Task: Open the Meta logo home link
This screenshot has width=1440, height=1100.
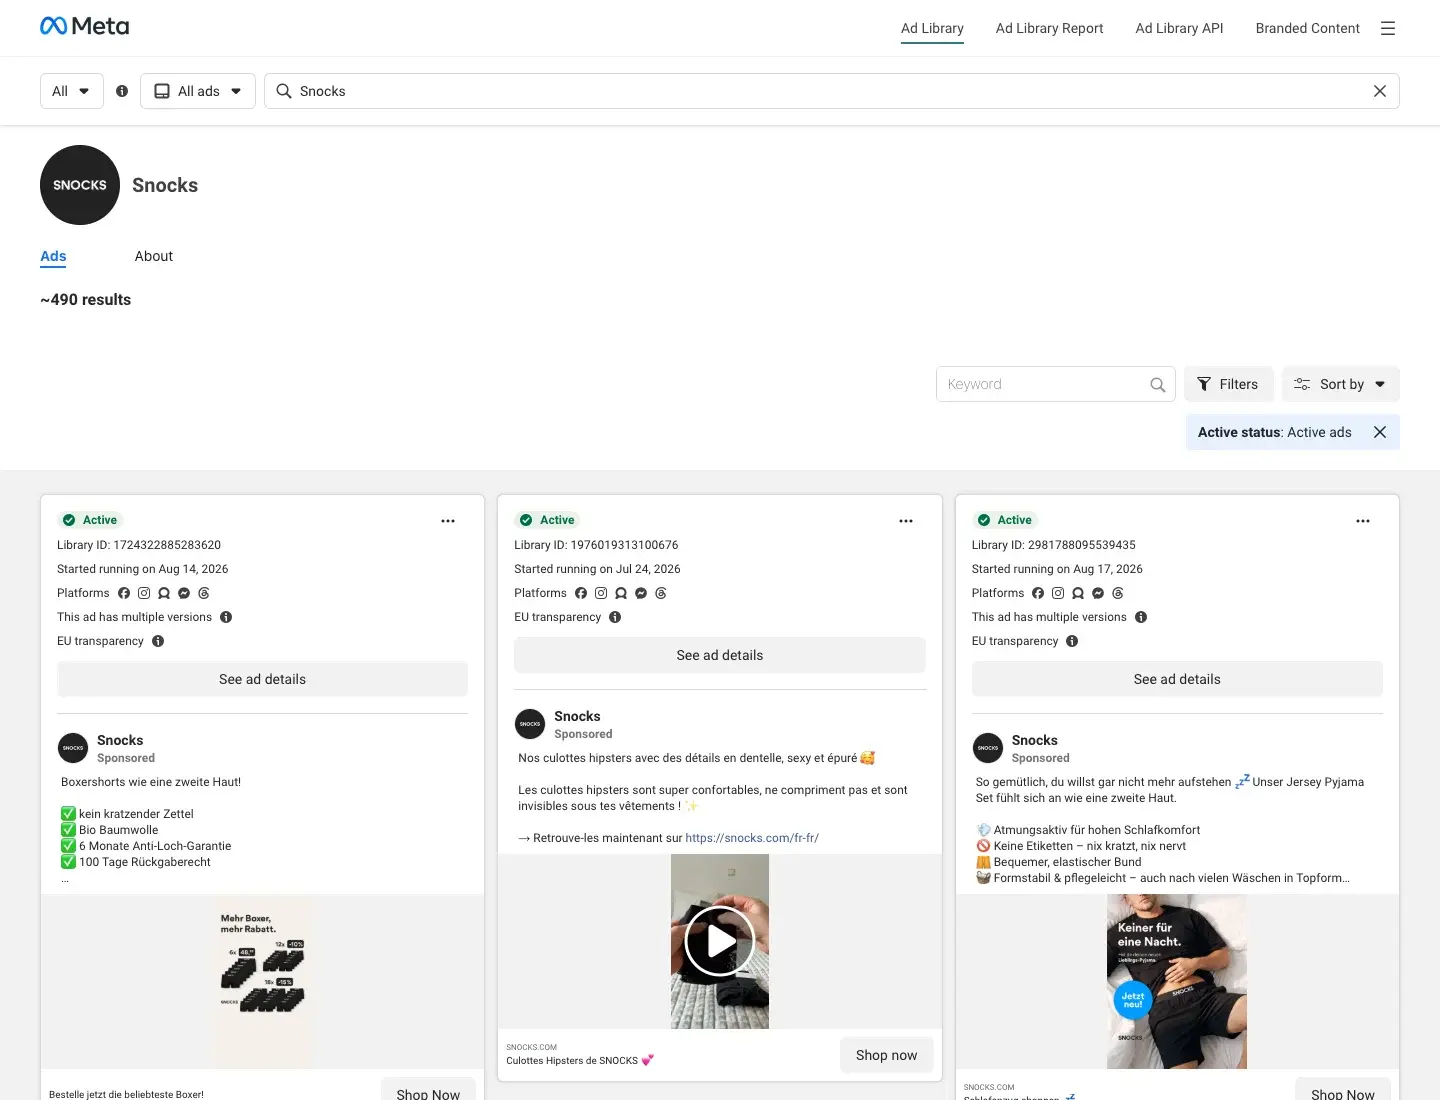Action: coord(85,26)
